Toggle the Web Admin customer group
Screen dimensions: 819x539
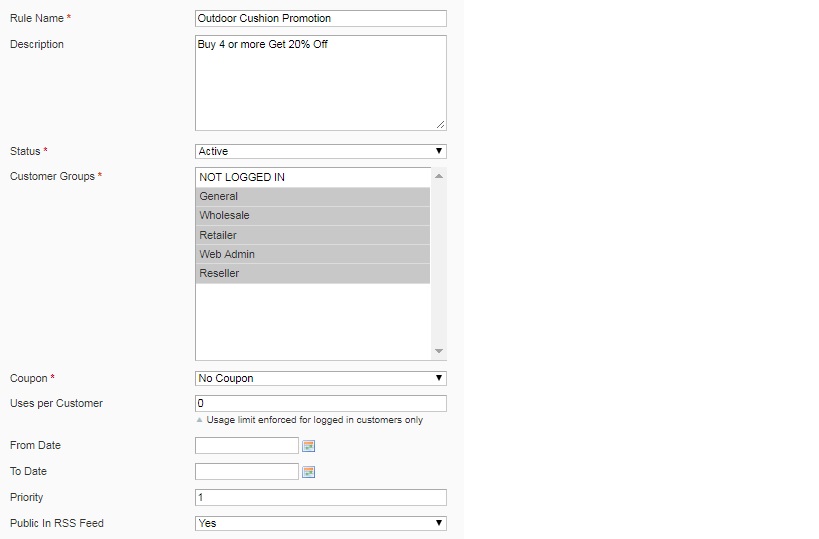312,254
